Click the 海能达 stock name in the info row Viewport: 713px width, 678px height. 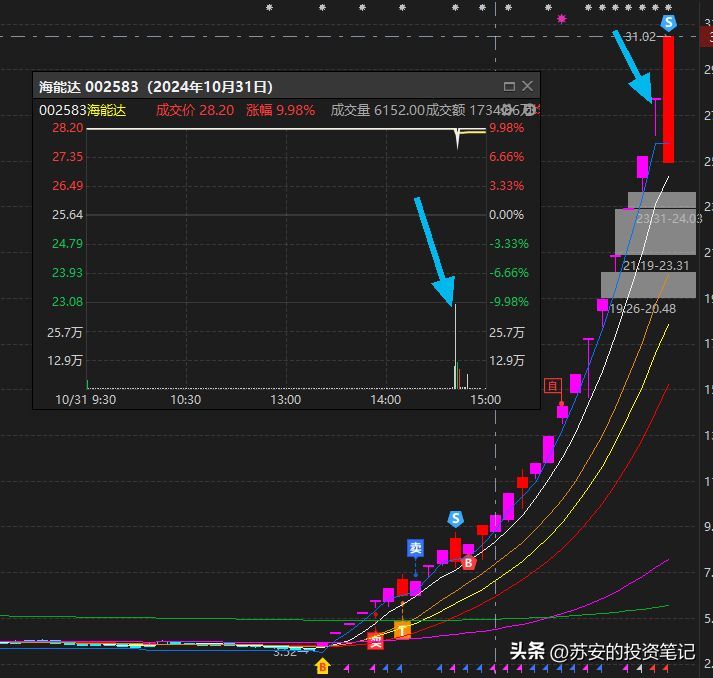pyautogui.click(x=107, y=110)
